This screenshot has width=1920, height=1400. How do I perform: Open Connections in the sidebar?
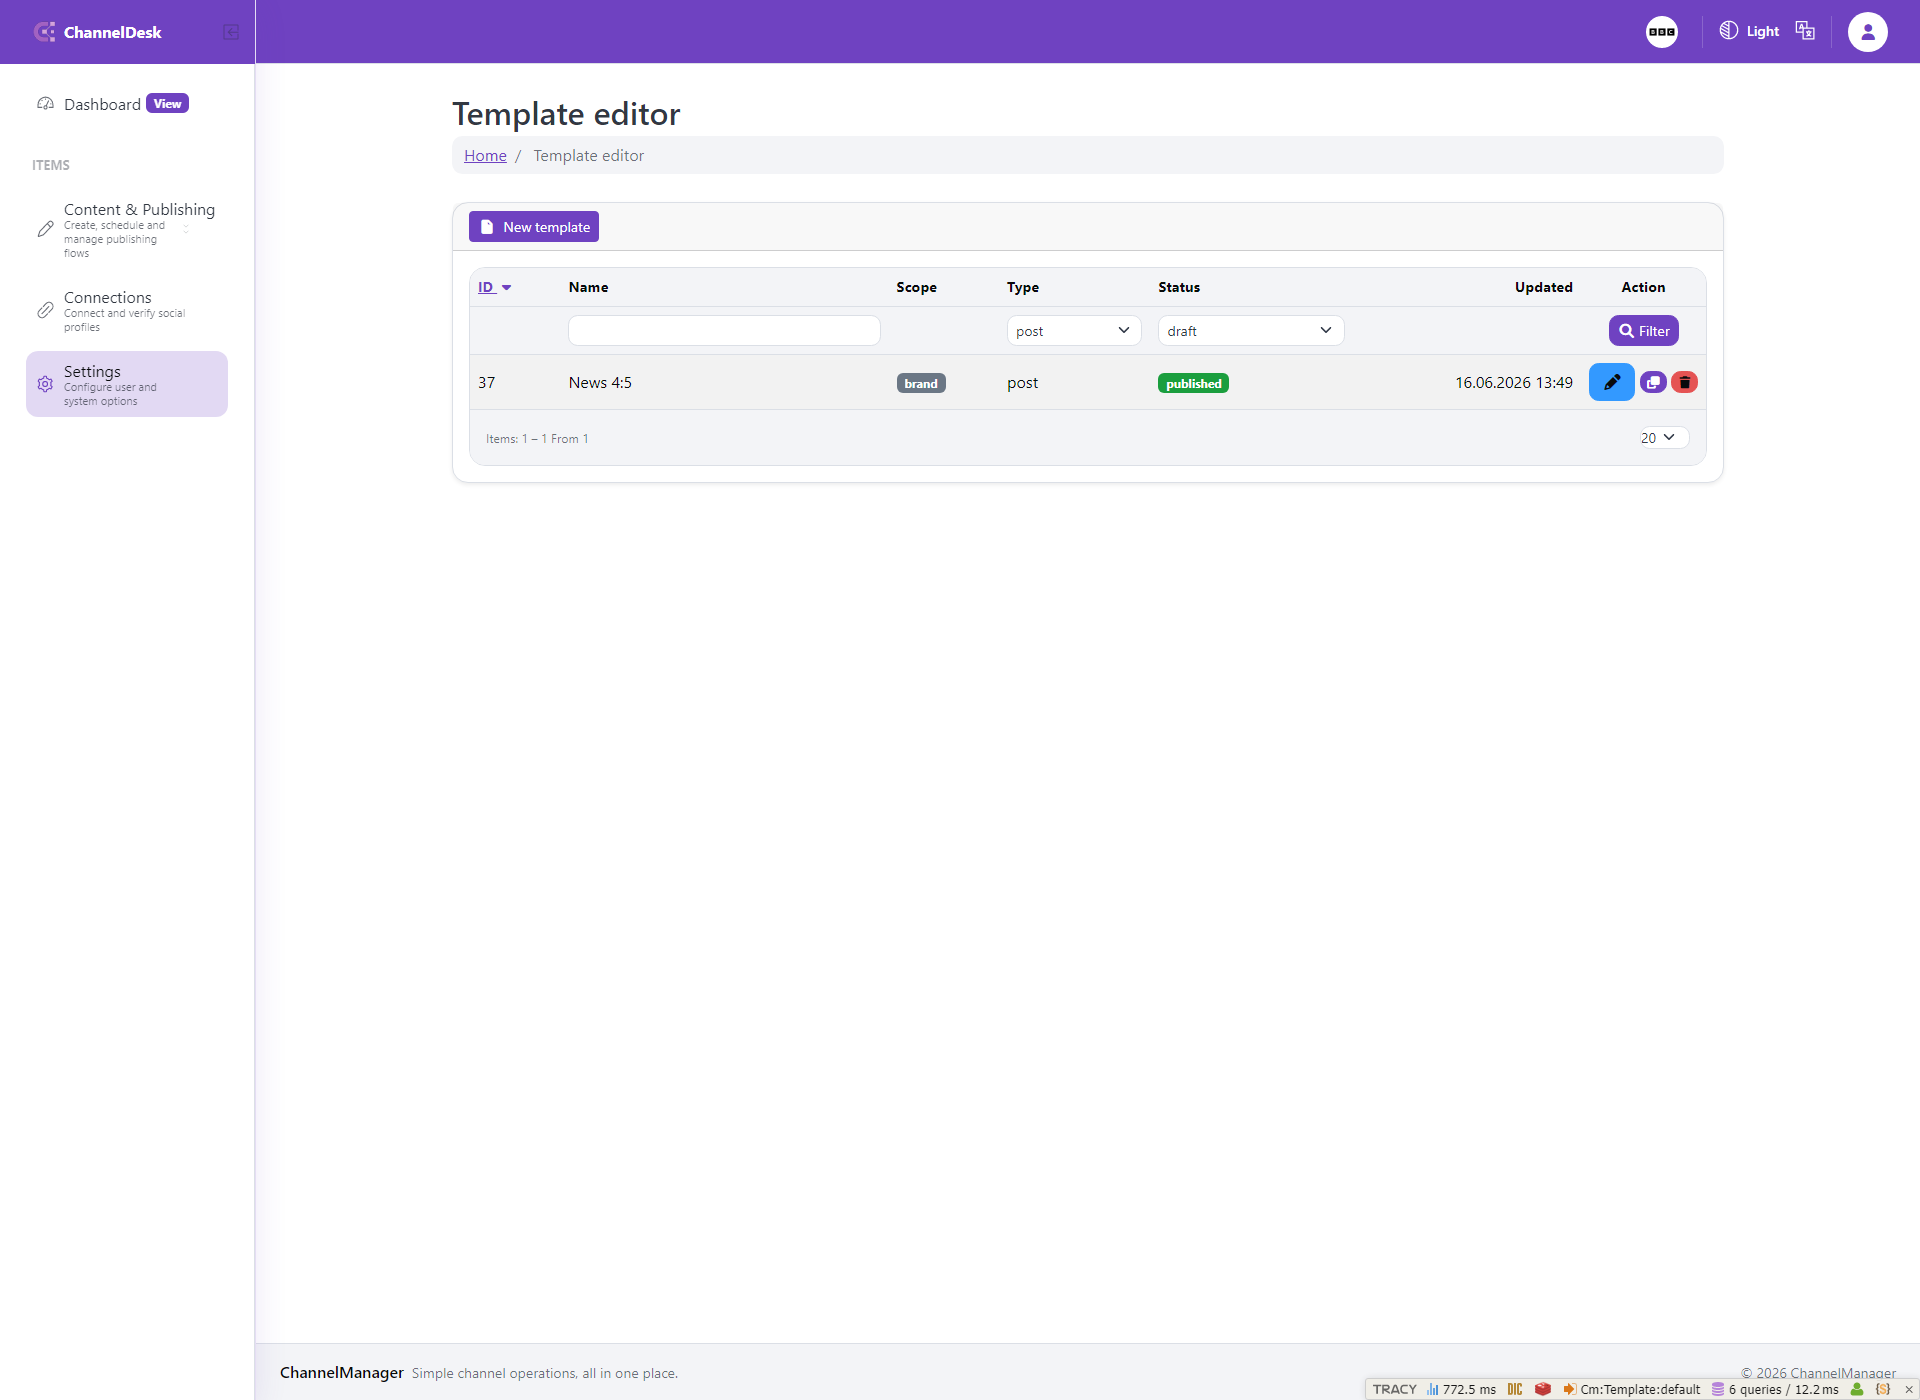point(127,311)
